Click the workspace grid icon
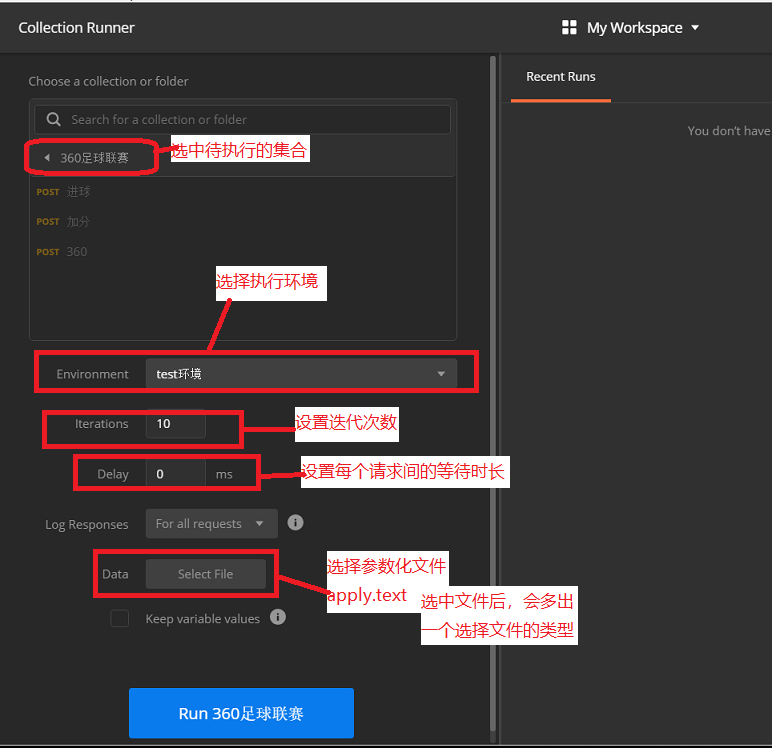The height and width of the screenshot is (748, 772). point(569,28)
